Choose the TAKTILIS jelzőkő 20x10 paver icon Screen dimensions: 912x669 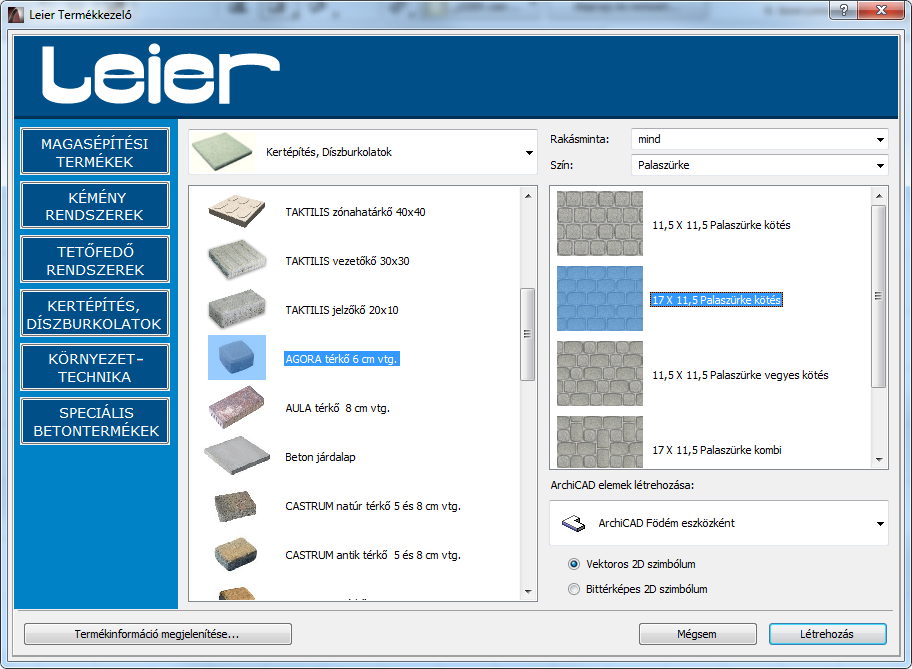(x=238, y=309)
